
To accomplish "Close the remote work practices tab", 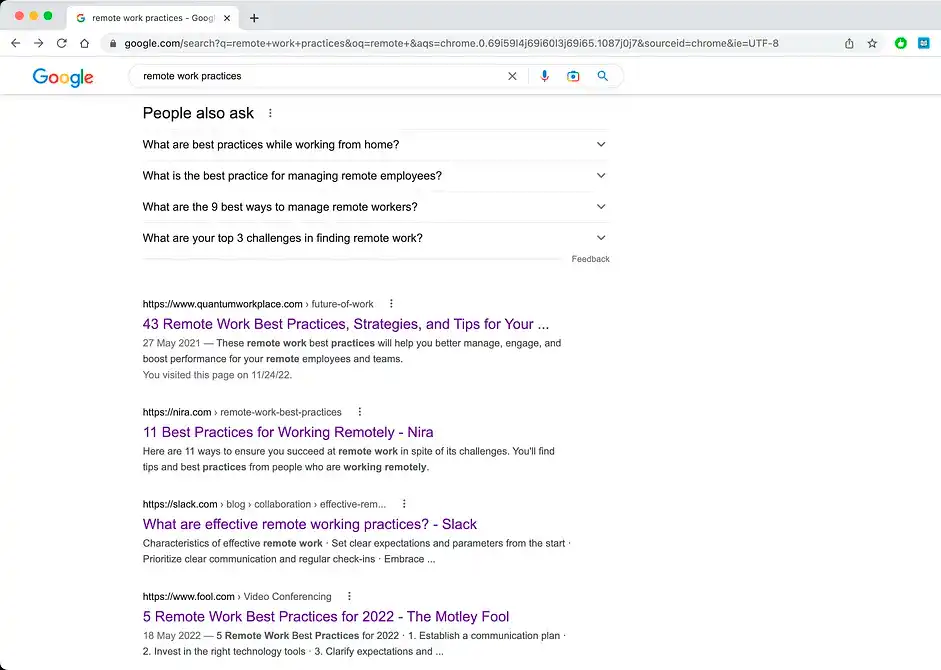I will (x=227, y=18).
